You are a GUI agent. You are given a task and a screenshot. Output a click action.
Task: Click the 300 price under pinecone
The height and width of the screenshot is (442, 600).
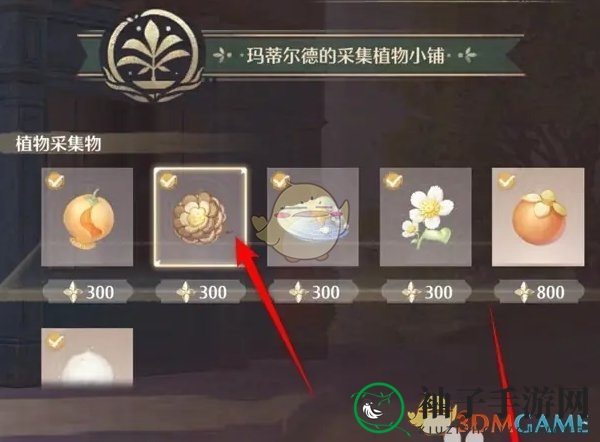[201, 292]
